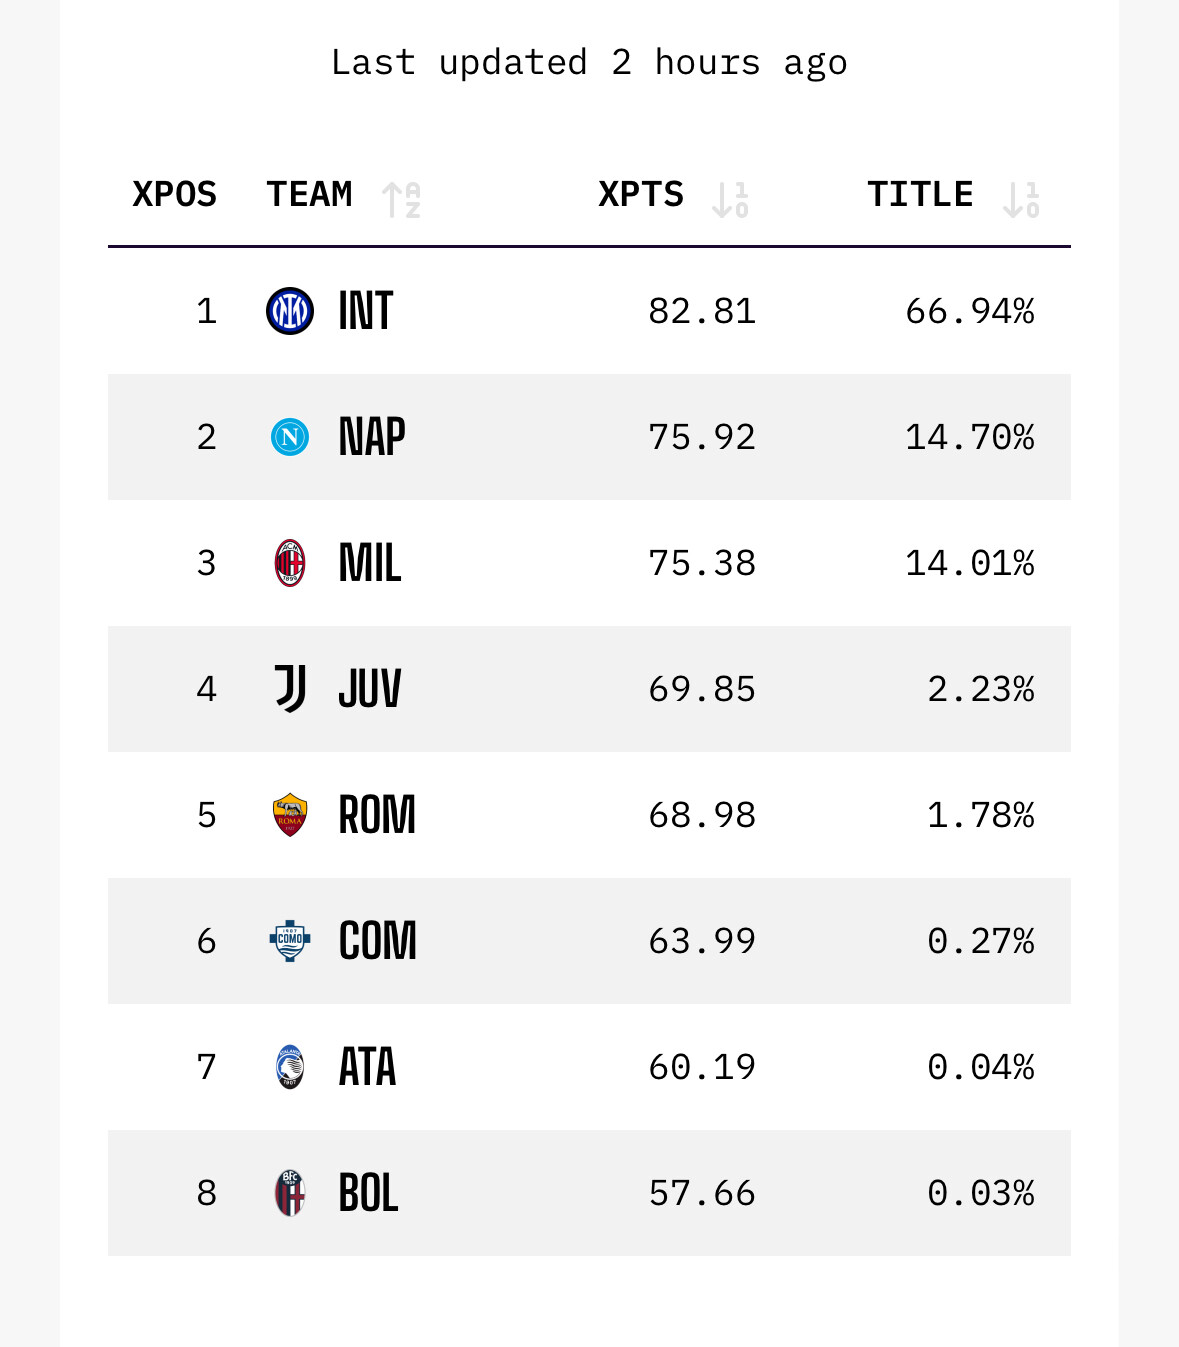Select the BOL row title percentage 0.03%
This screenshot has height=1347, width=1179.
tap(980, 1193)
